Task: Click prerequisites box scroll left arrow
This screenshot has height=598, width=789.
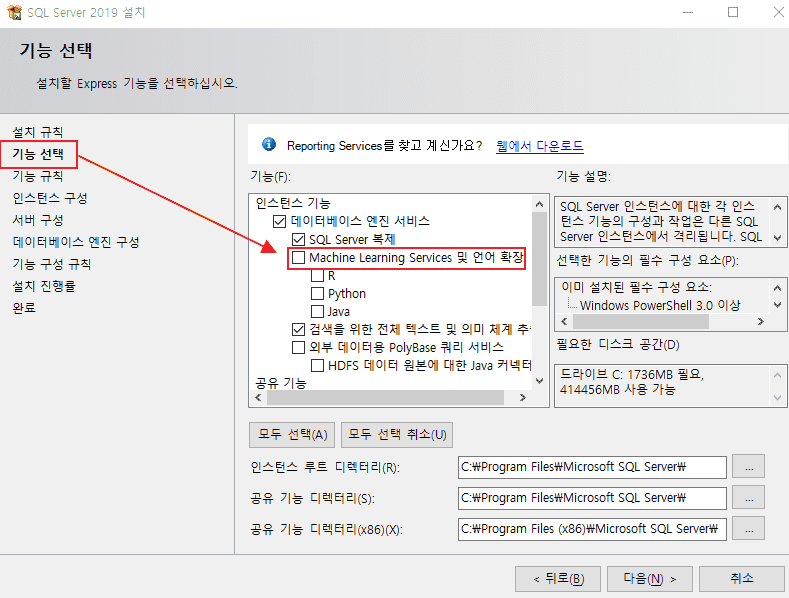Action: point(564,321)
